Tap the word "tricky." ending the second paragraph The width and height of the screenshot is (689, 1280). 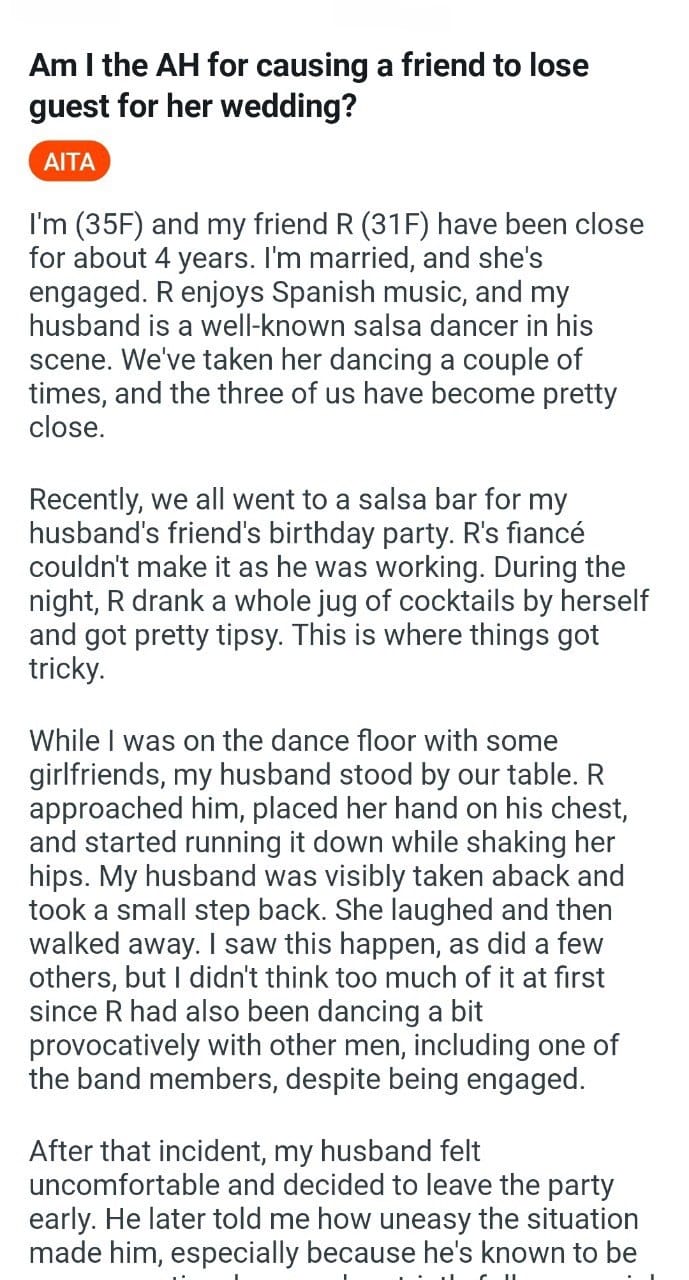(x=67, y=669)
